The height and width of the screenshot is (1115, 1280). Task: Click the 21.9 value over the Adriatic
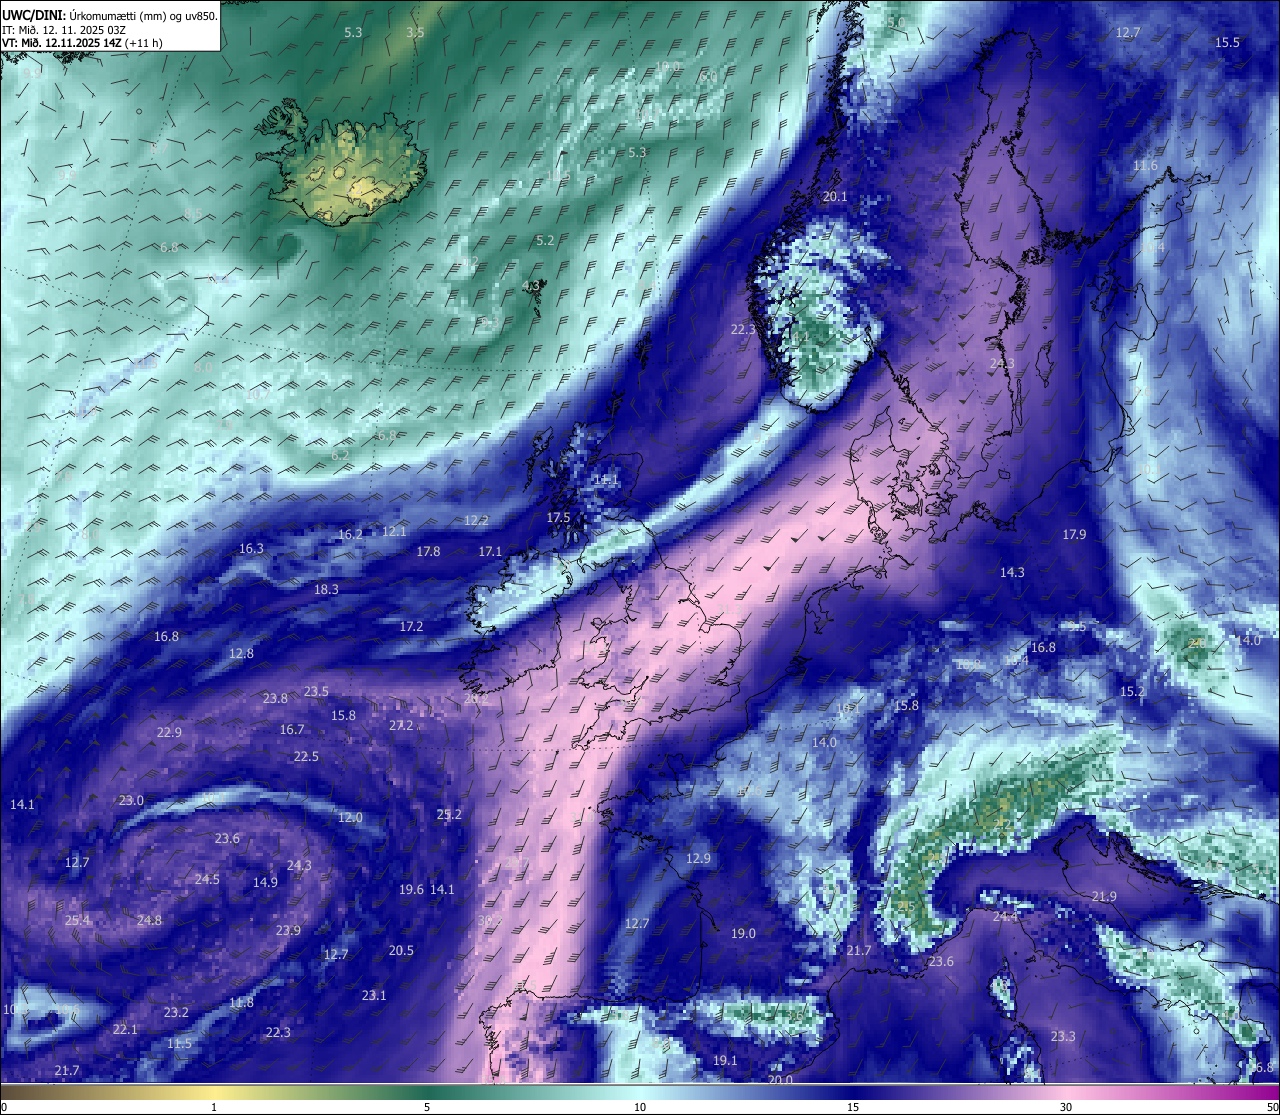click(x=1104, y=896)
